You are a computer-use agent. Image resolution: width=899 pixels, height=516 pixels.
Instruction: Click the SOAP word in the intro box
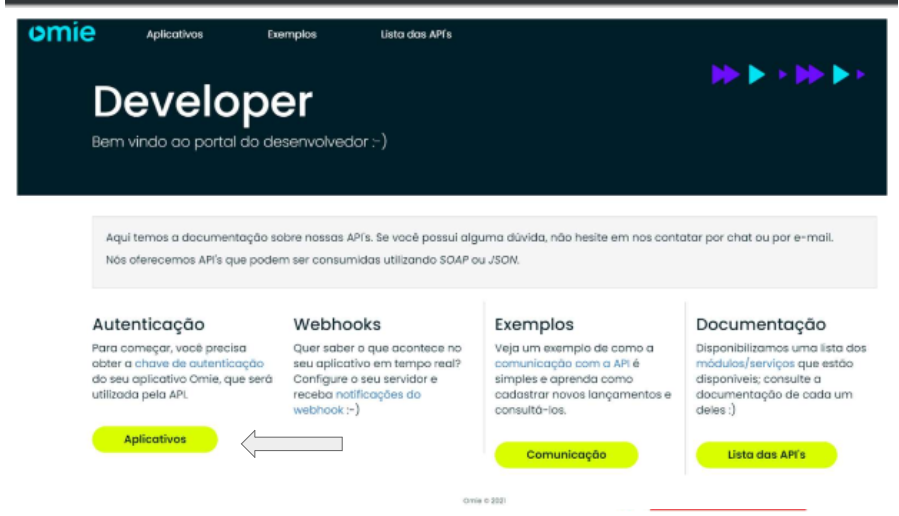(x=454, y=260)
